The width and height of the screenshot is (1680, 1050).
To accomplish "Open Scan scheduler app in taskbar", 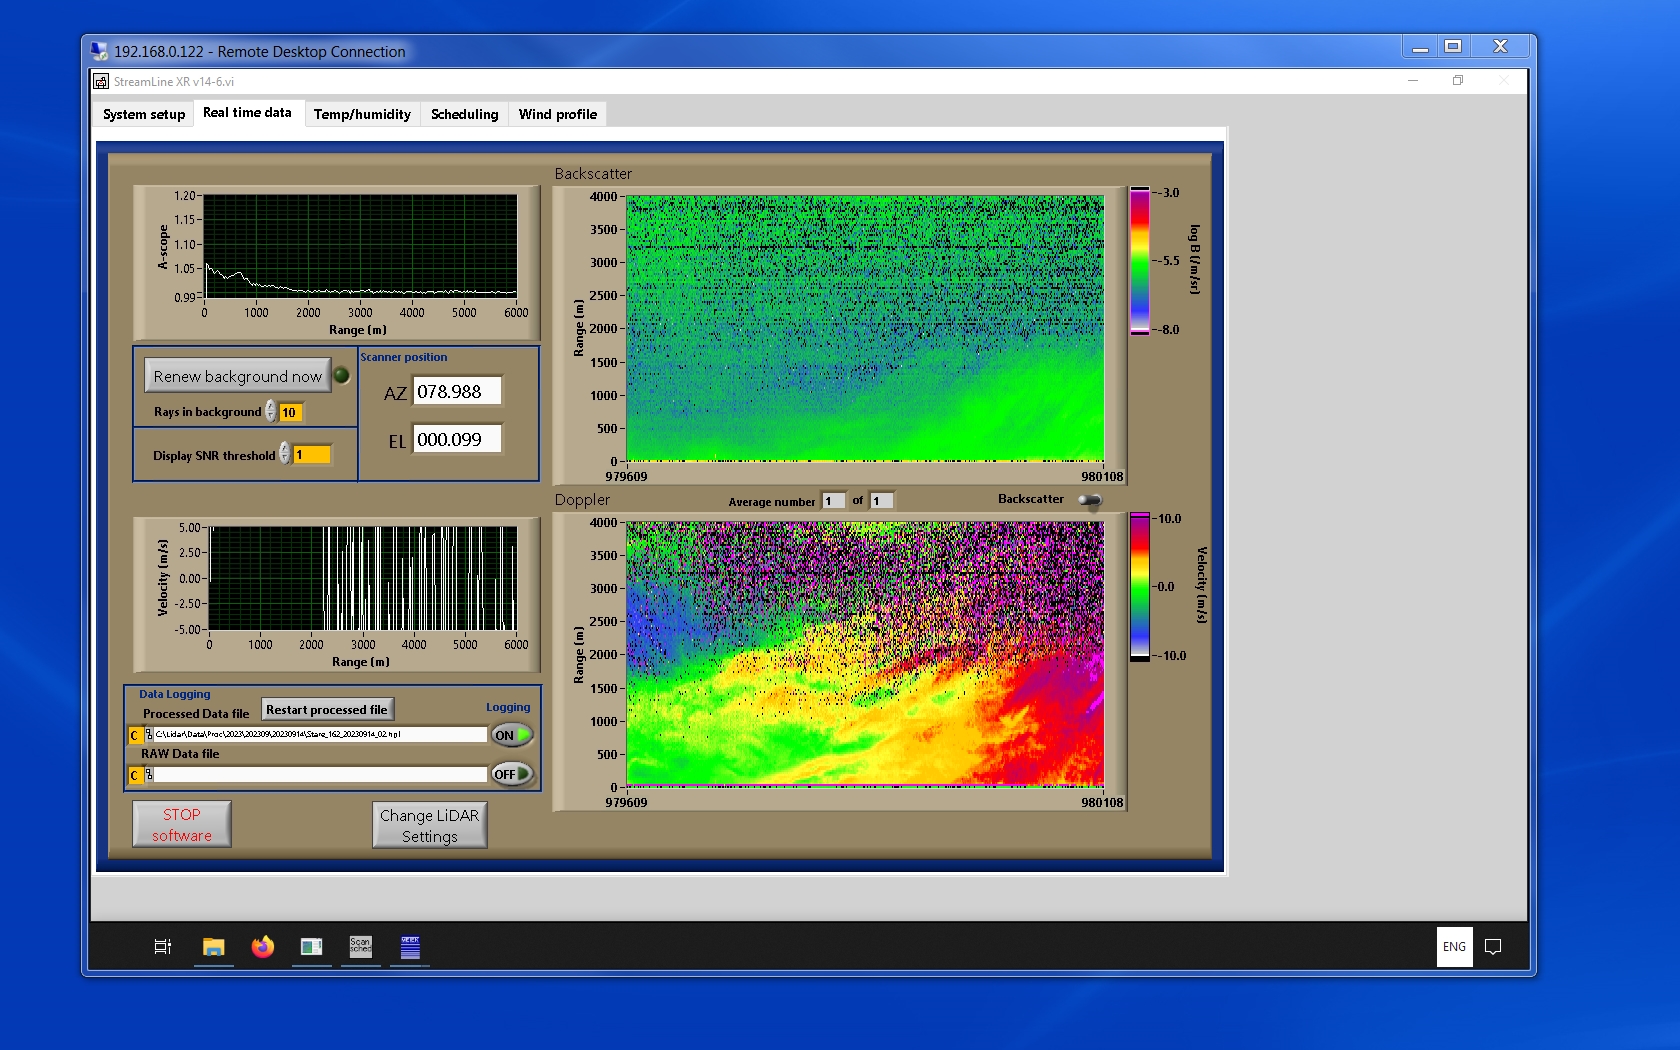I will coord(360,946).
